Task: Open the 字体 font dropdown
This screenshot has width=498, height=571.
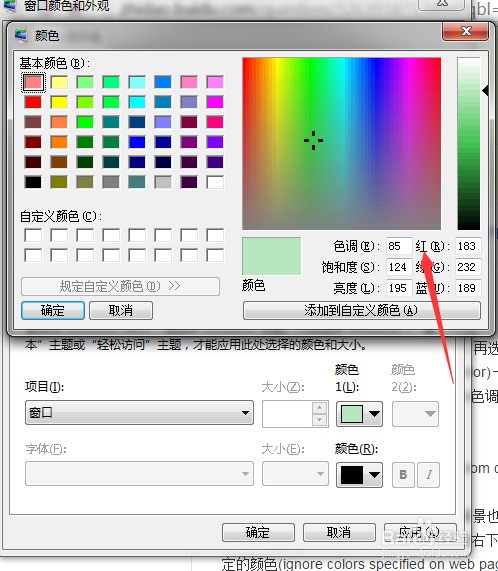Action: click(x=139, y=474)
